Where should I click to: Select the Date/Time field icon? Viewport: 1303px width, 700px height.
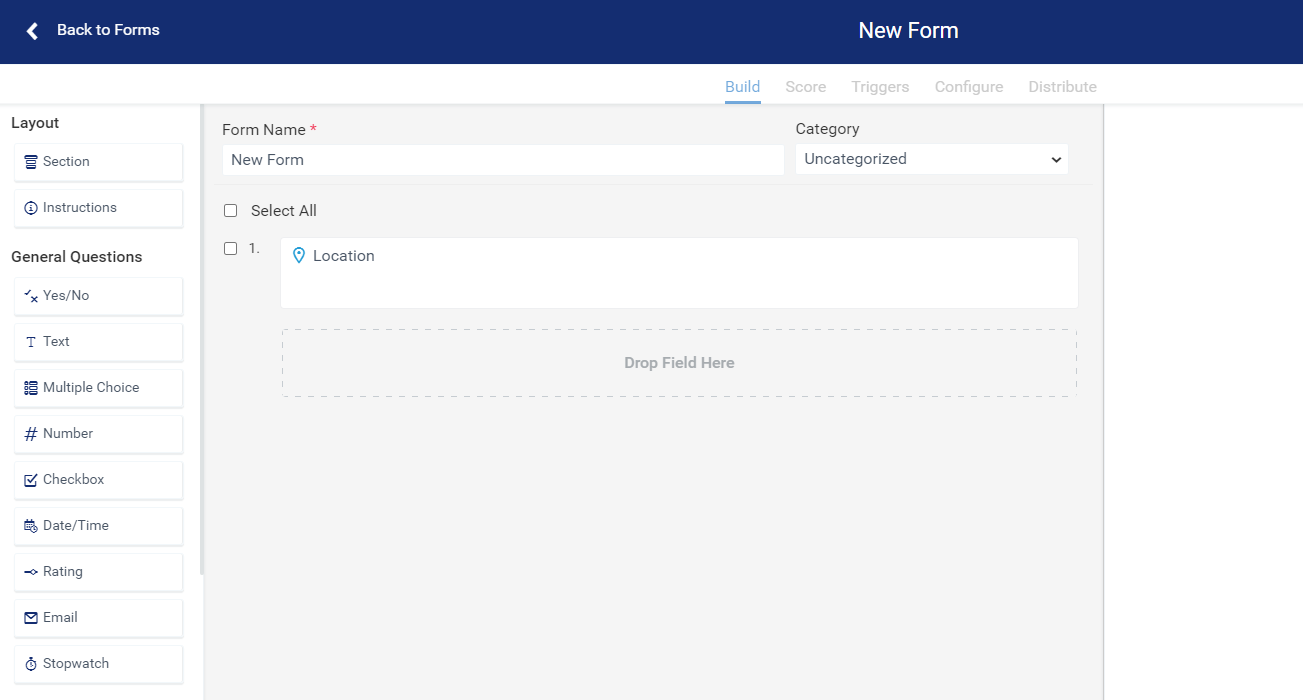[31, 524]
